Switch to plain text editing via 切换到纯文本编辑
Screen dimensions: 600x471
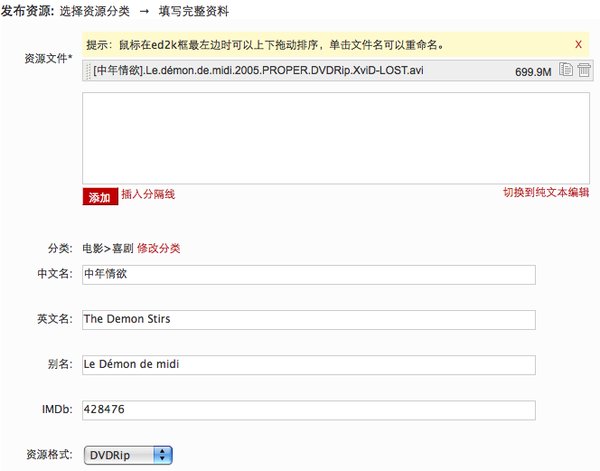point(546,192)
